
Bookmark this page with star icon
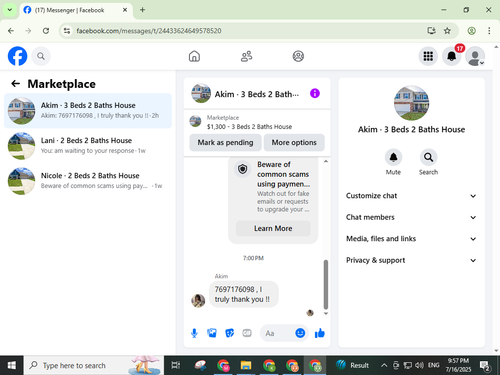click(447, 31)
